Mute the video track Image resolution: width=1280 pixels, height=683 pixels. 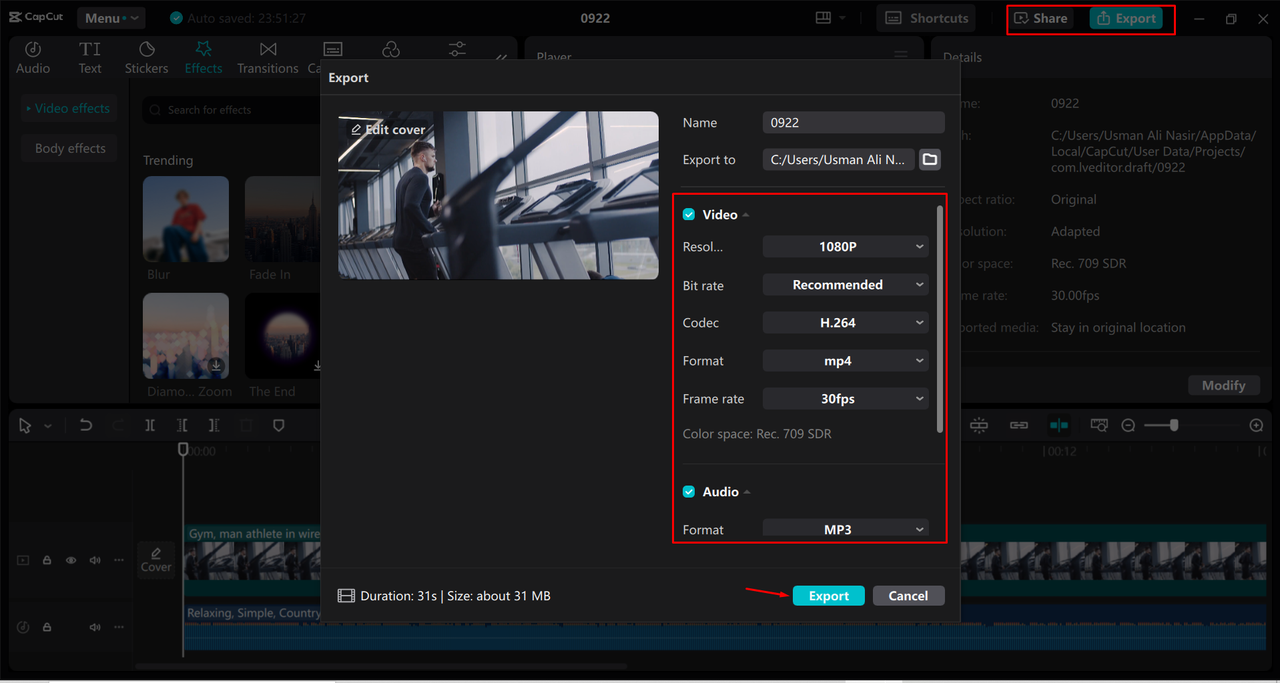pos(95,561)
